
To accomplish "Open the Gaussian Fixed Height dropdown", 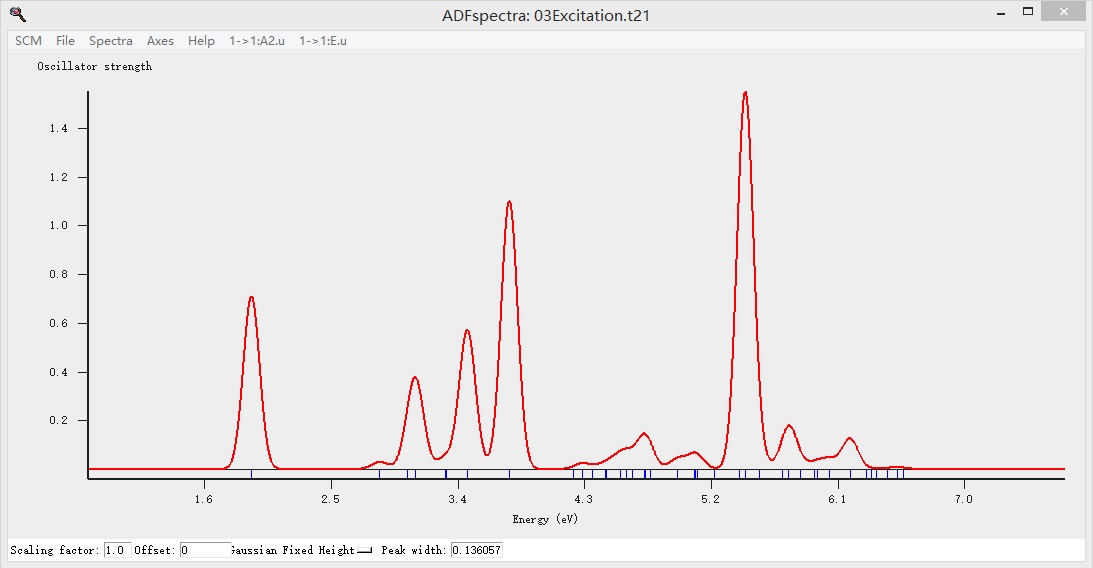I will point(302,550).
